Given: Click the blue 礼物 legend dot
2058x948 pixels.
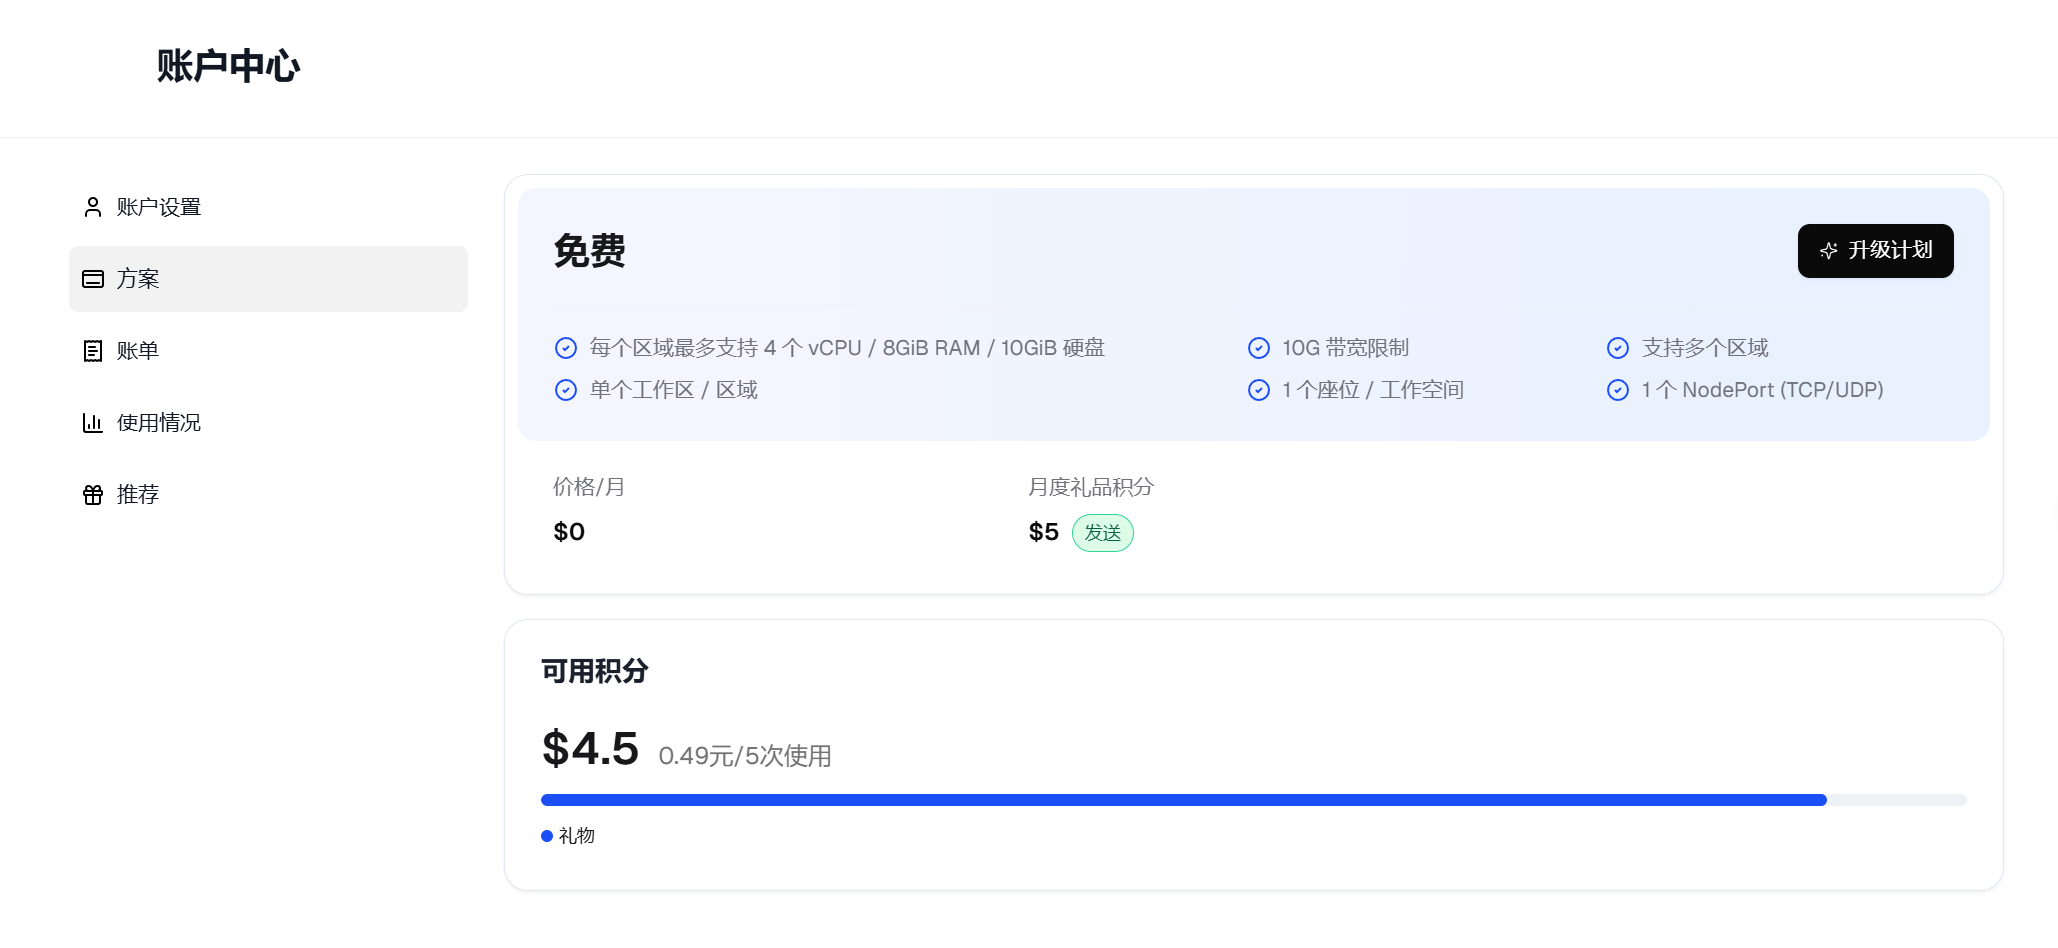Looking at the screenshot, I should 547,836.
